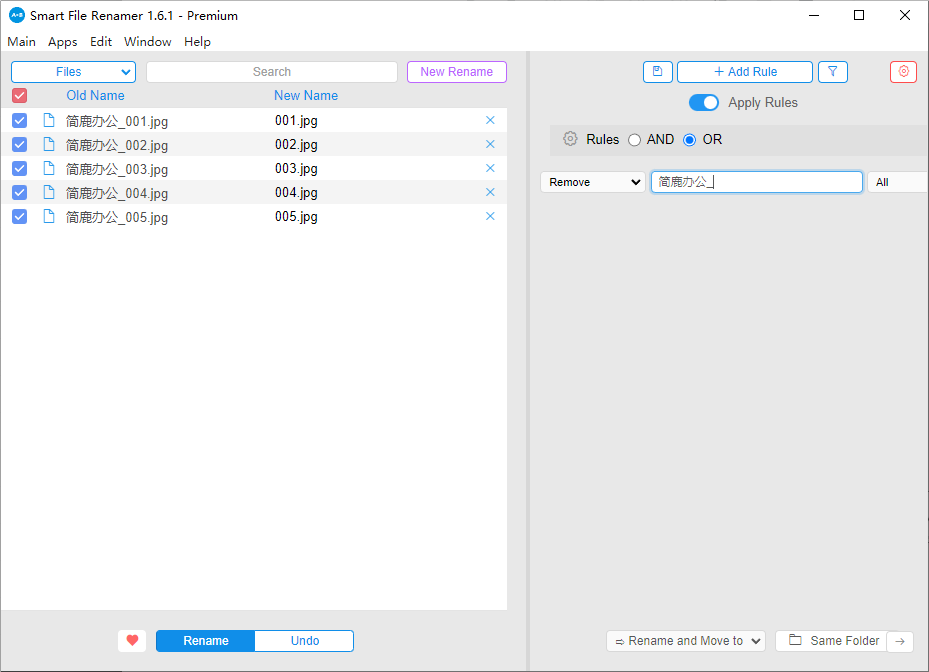Click the arrow icon beside Same Folder
The image size is (929, 672).
(900, 641)
